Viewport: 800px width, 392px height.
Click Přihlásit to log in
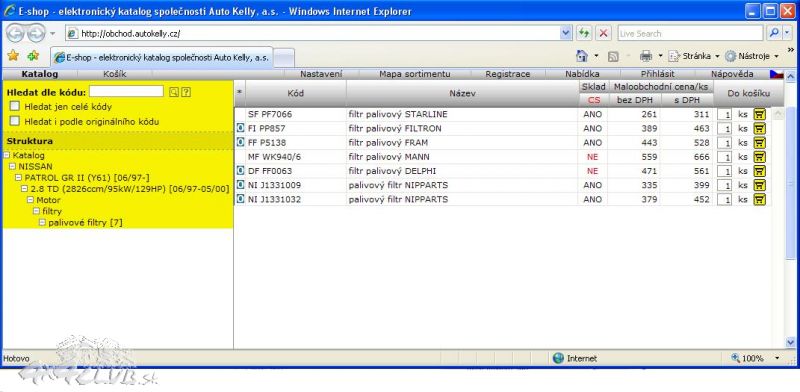(658, 74)
